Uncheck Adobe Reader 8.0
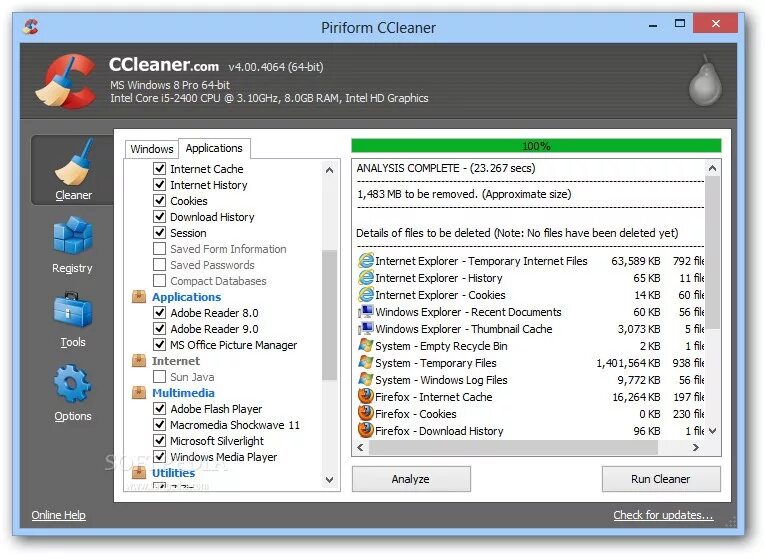The width and height of the screenshot is (765, 556). (160, 312)
